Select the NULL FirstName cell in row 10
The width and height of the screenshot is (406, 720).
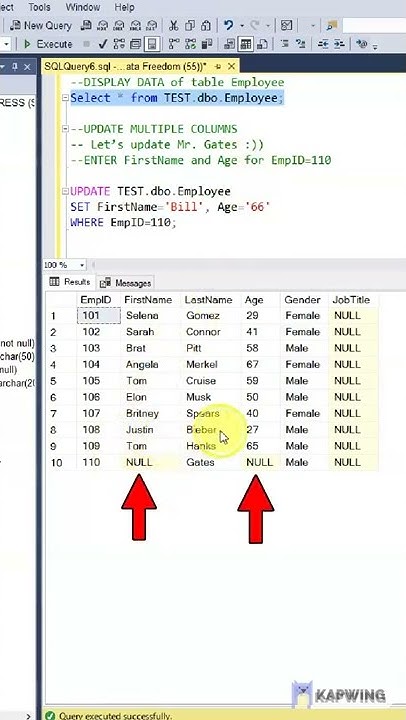[x=150, y=462]
